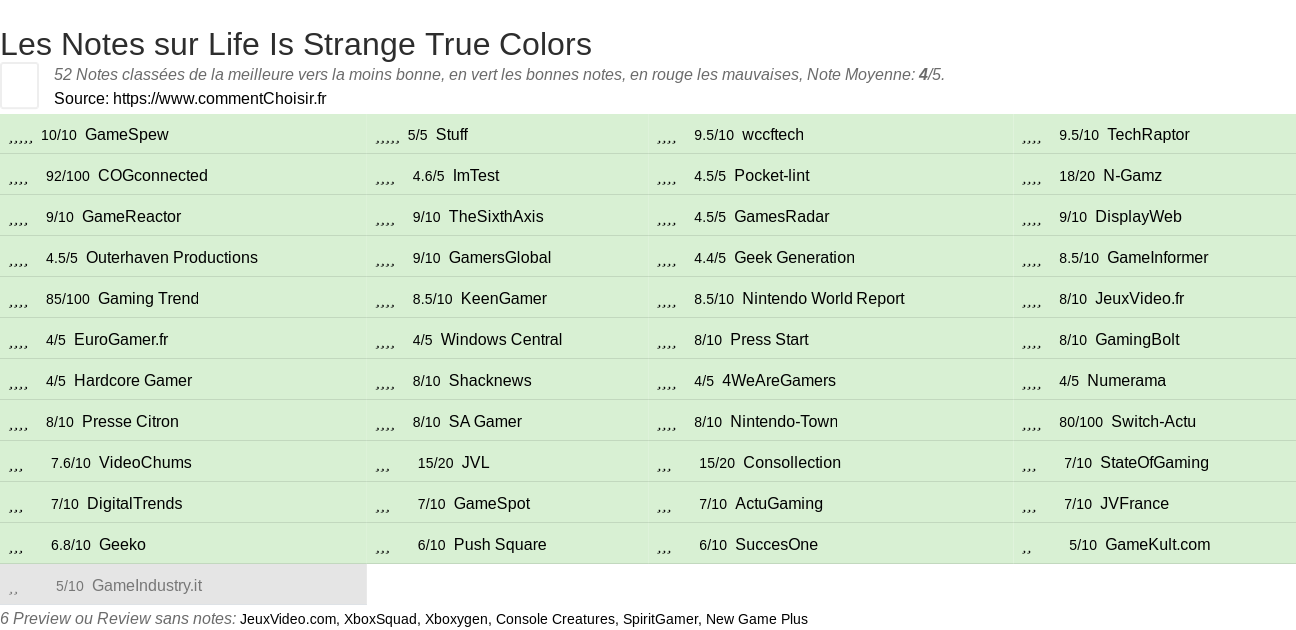Click the Windows Central entry
The width and height of the screenshot is (1296, 630).
click(x=502, y=340)
